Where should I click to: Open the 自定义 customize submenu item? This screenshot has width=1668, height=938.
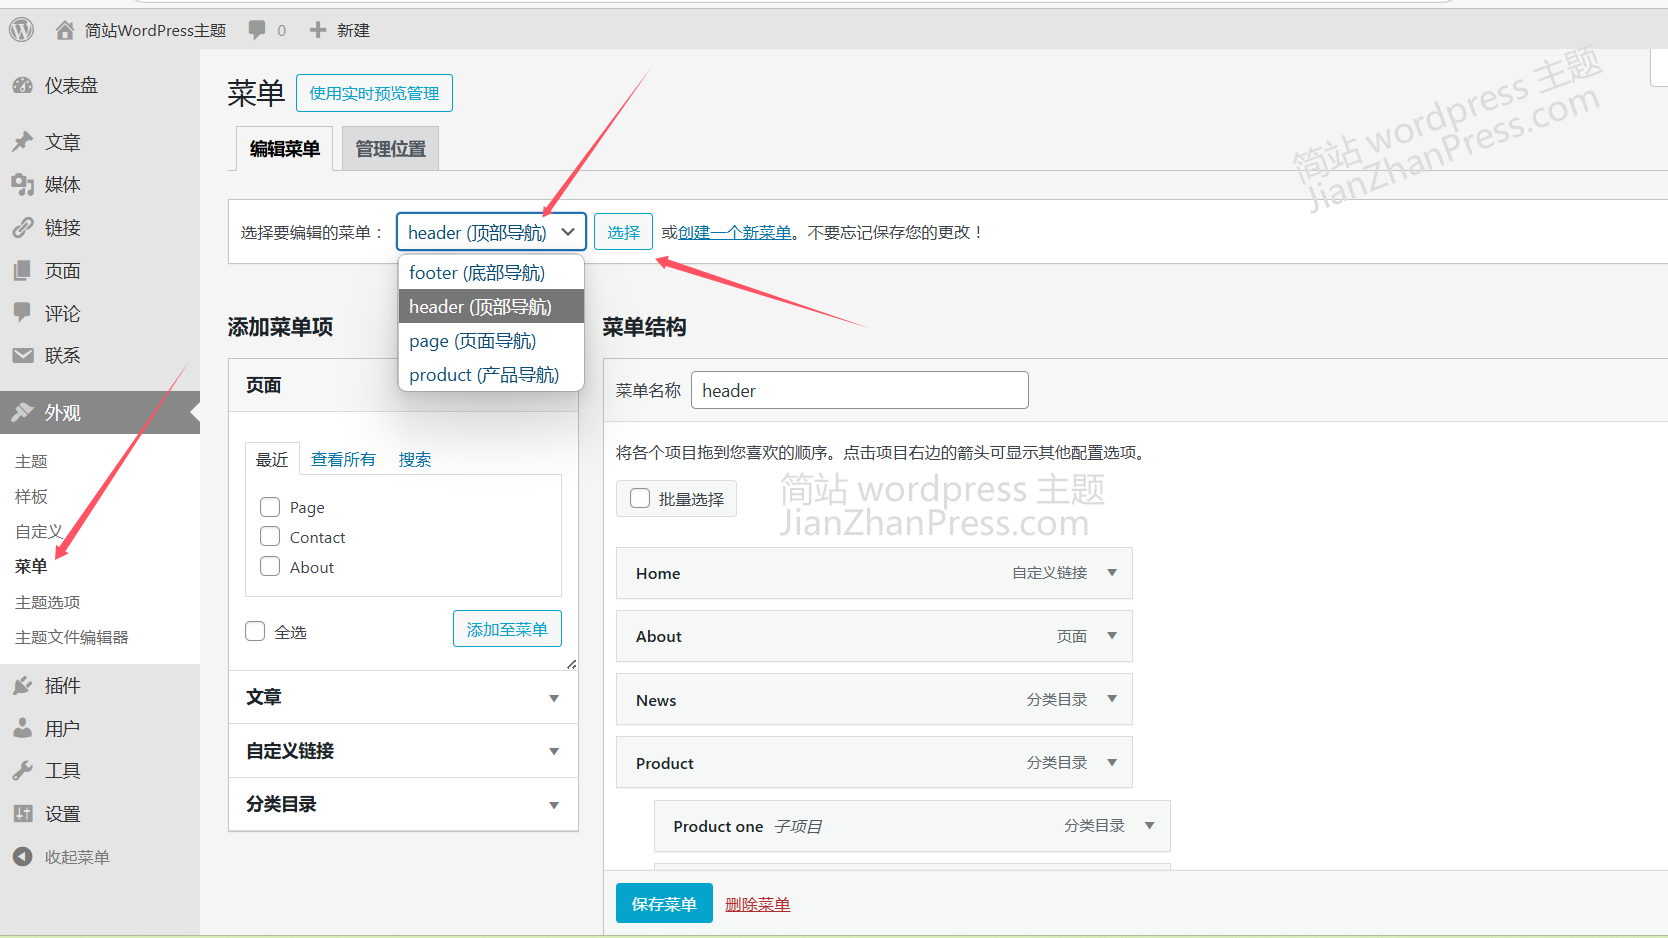click(x=39, y=531)
